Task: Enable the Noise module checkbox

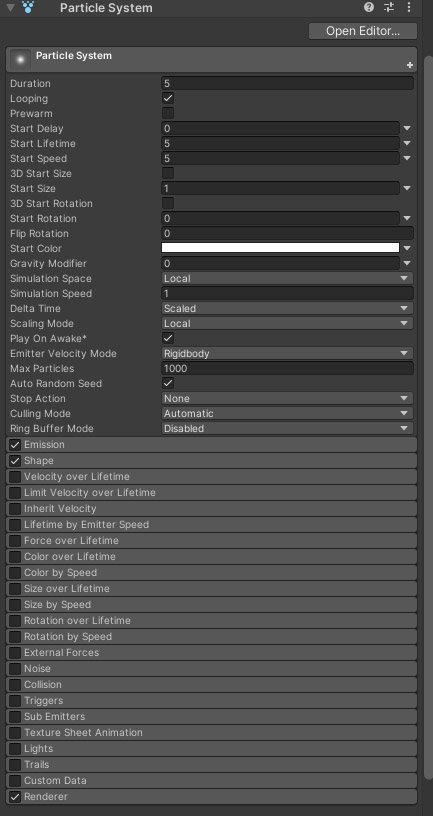Action: (15, 669)
